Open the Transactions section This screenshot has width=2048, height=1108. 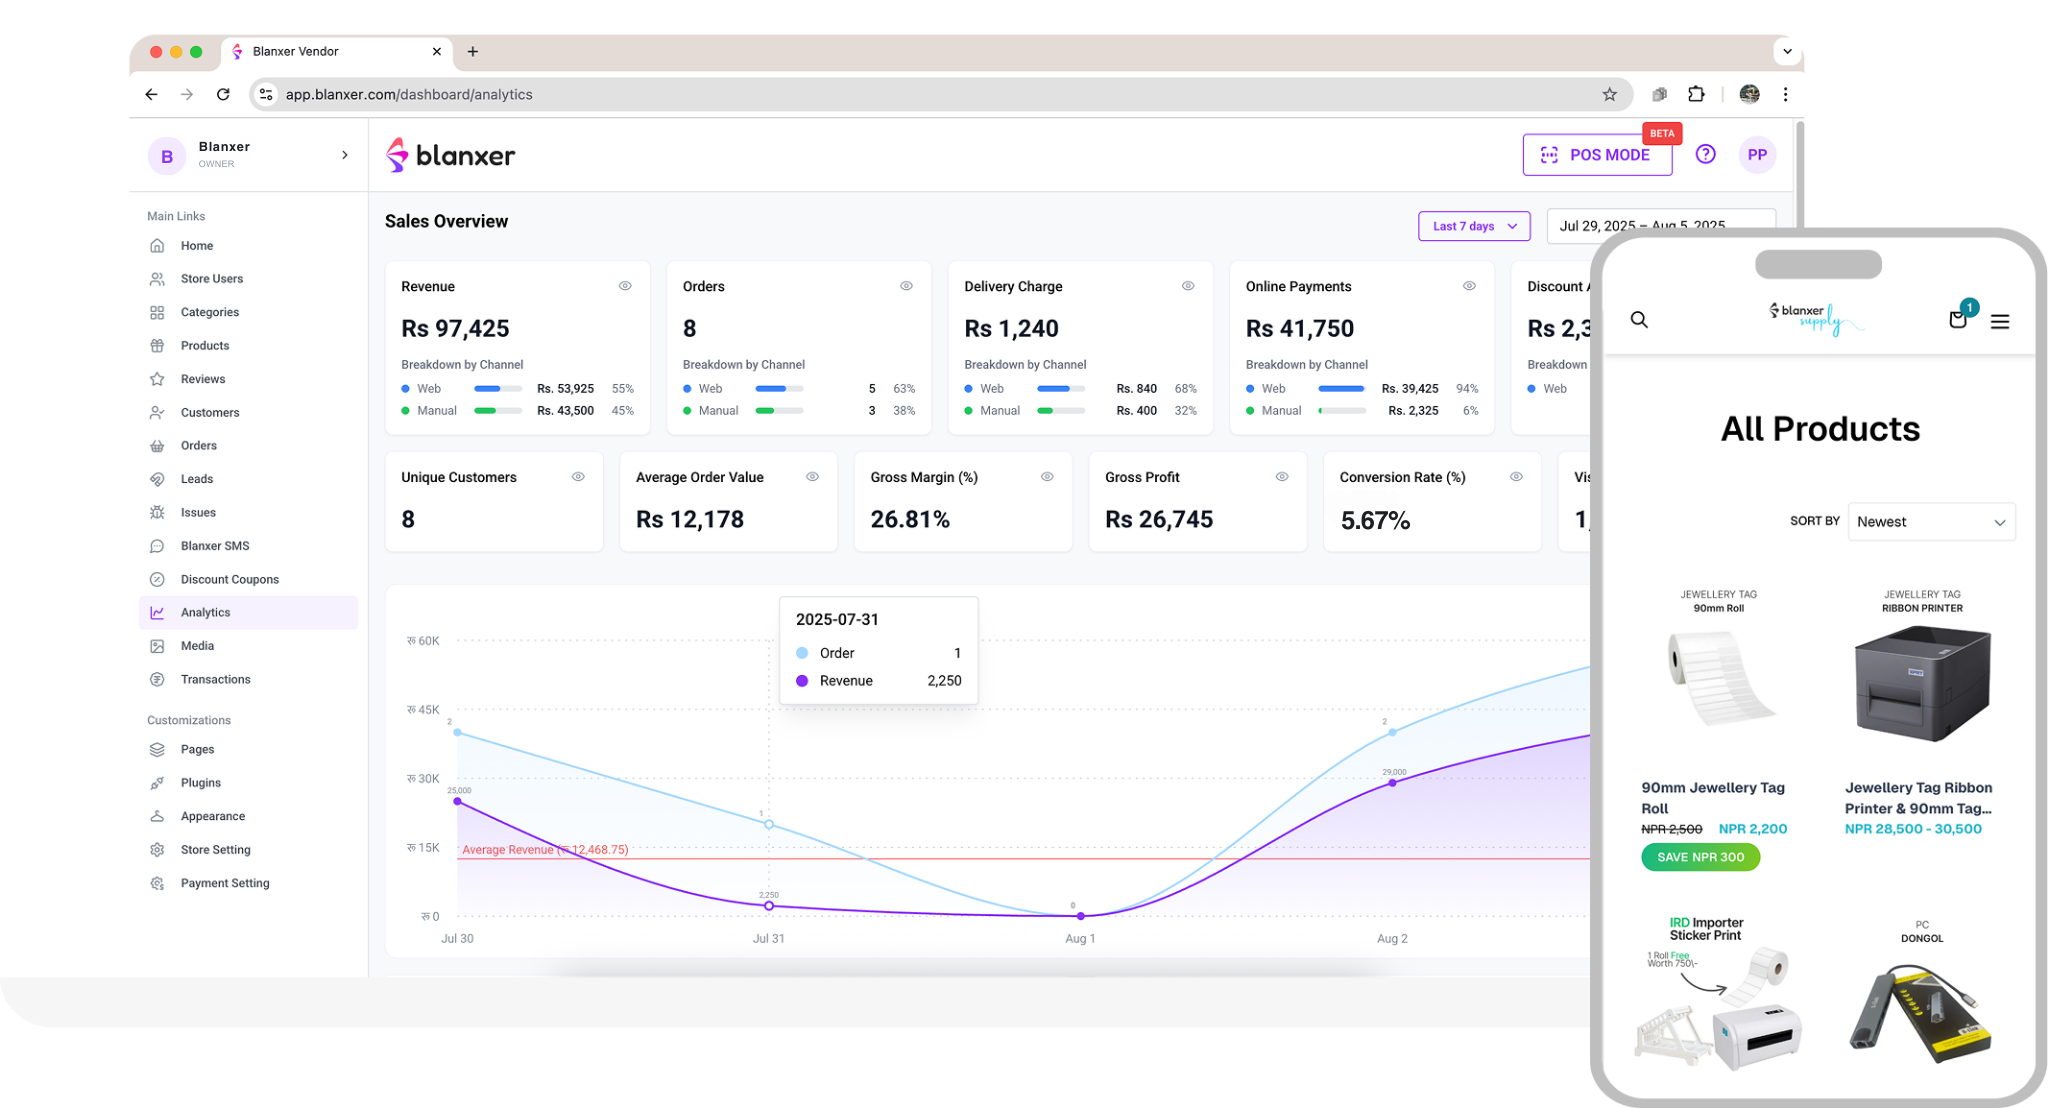213,678
